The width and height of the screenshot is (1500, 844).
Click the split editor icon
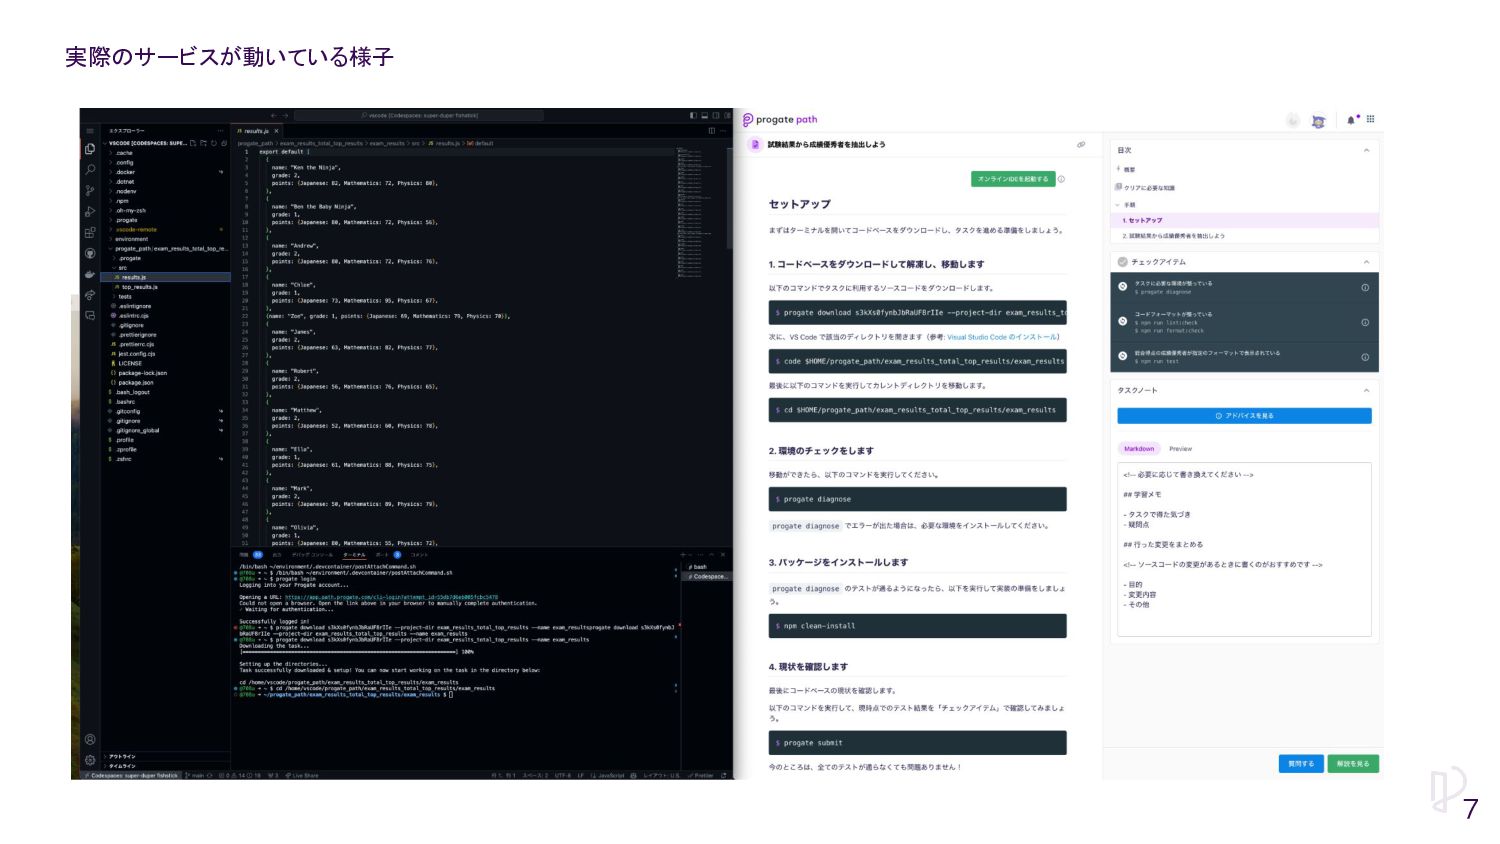tap(712, 131)
